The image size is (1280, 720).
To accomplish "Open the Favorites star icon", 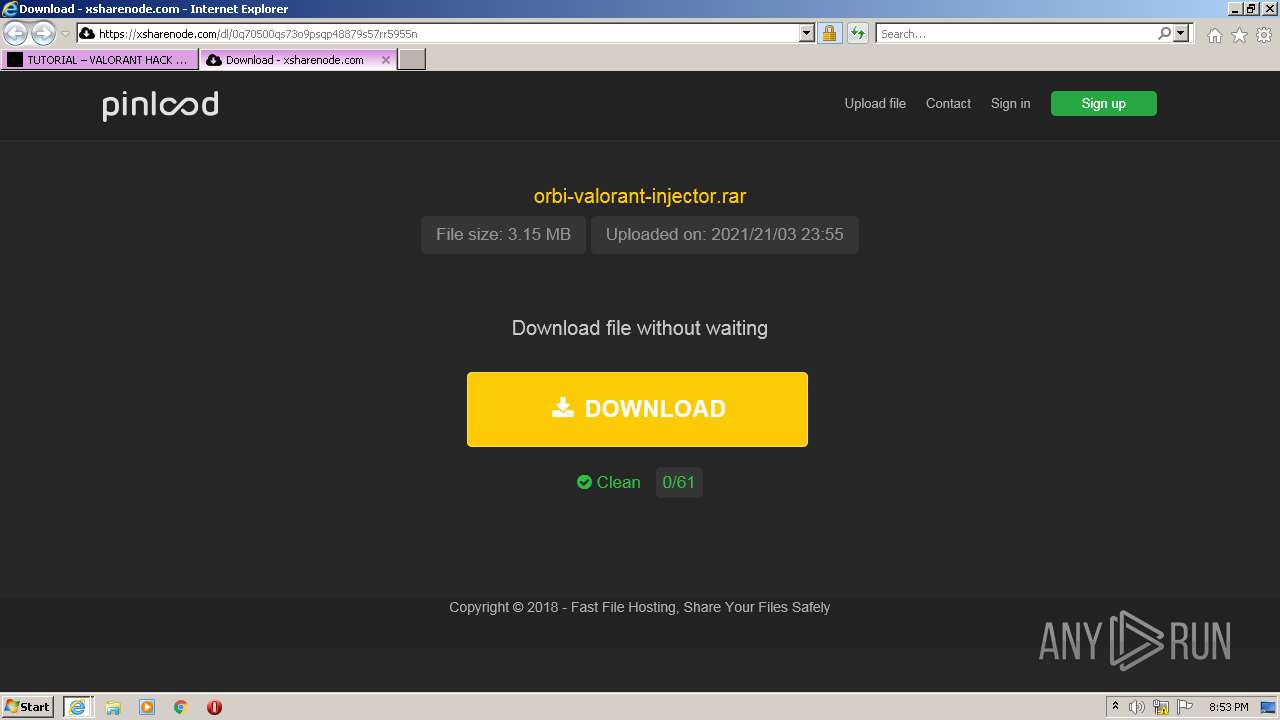I will click(1239, 35).
